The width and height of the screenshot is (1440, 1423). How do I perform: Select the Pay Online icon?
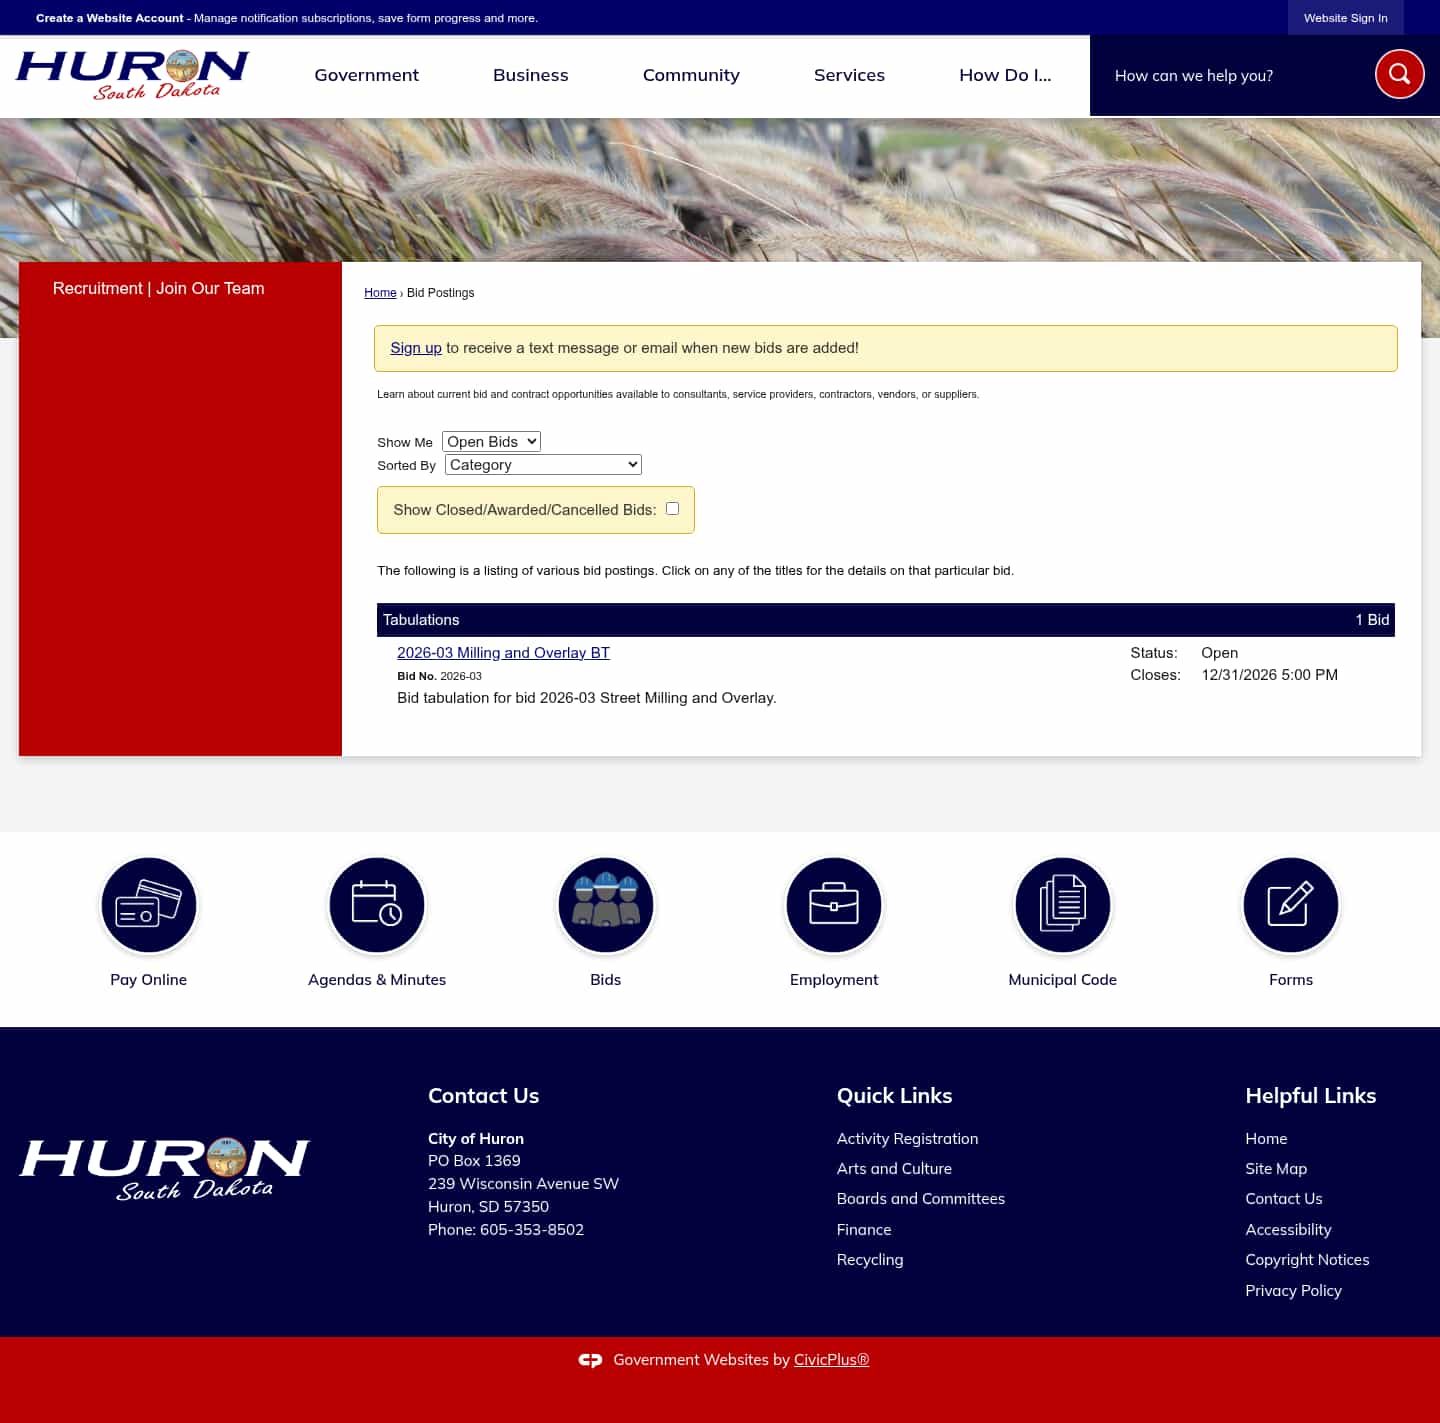(148, 904)
